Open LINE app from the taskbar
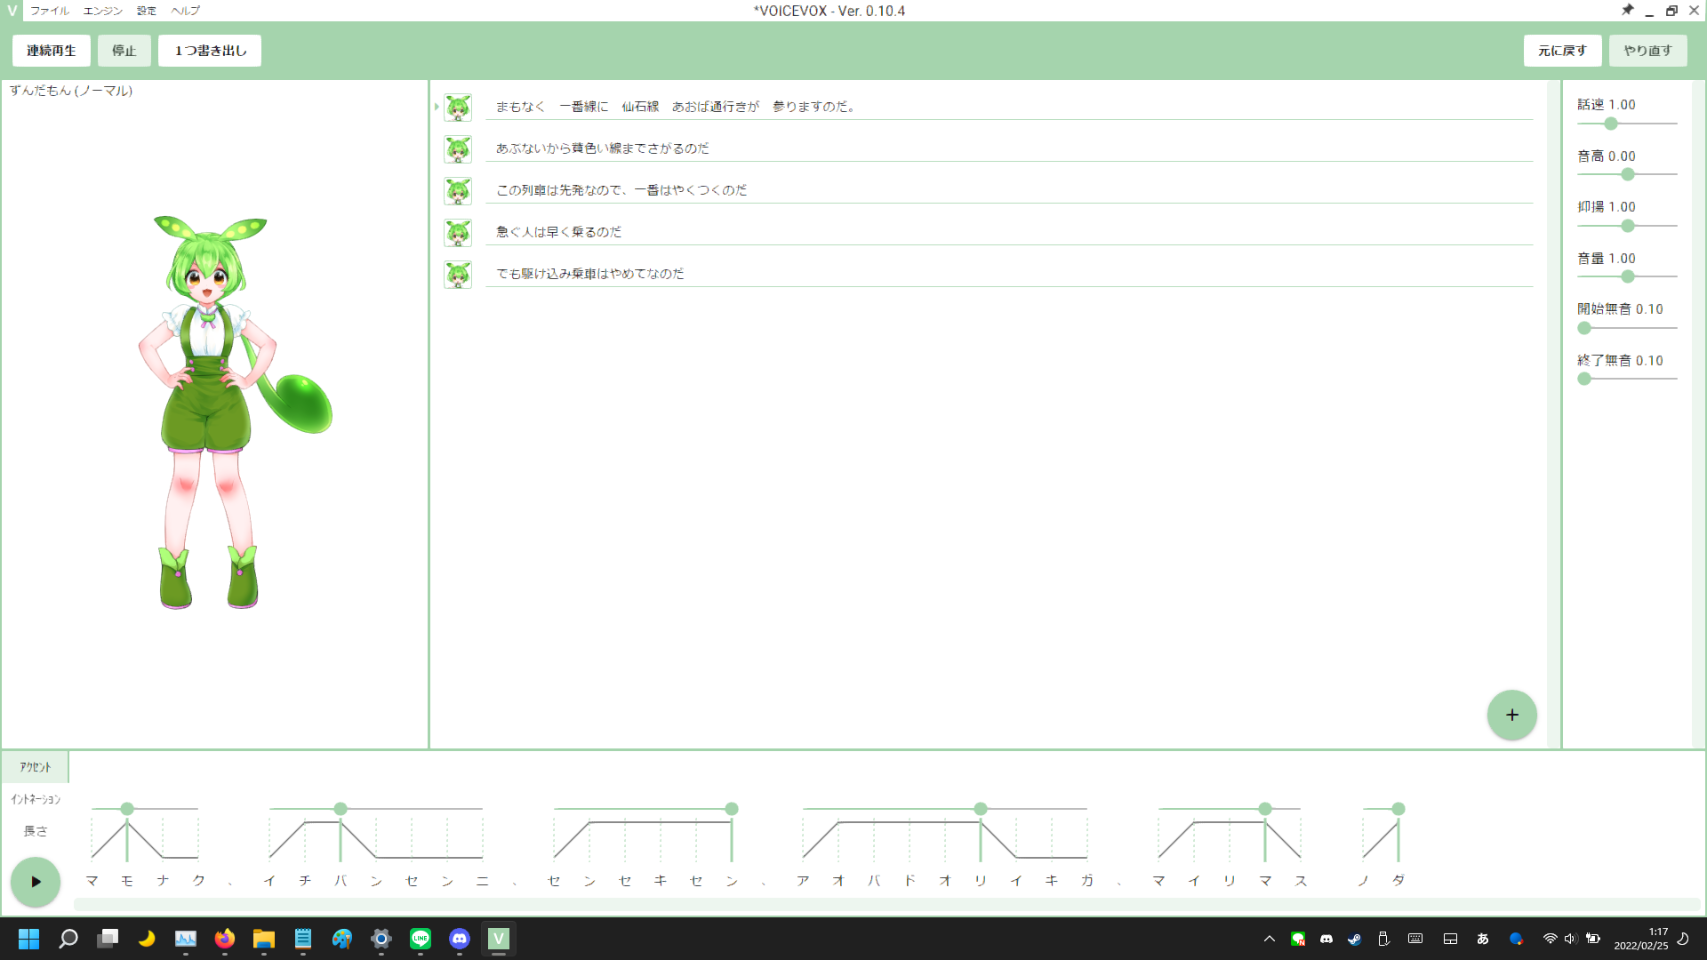The image size is (1707, 960). pos(420,939)
